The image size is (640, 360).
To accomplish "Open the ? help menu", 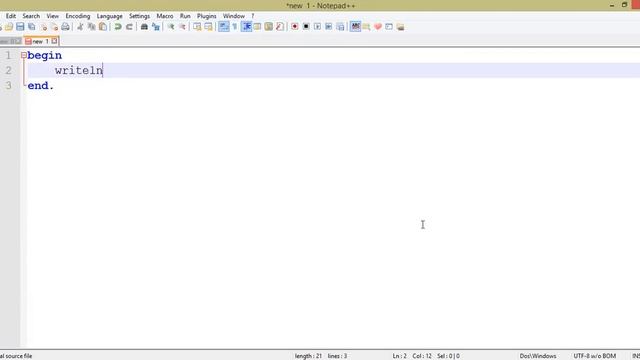I will pos(253,16).
